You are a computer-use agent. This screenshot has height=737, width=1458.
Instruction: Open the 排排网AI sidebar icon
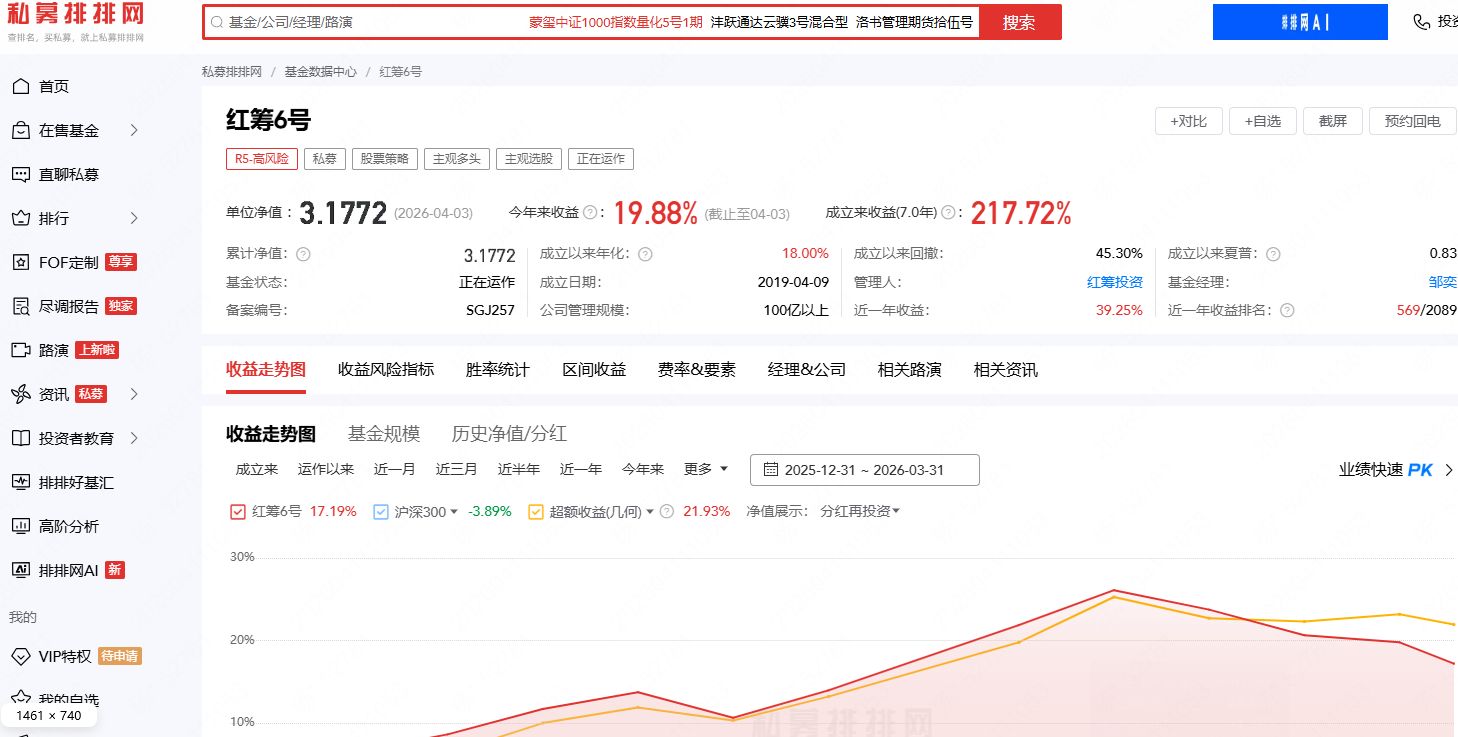pyautogui.click(x=21, y=570)
